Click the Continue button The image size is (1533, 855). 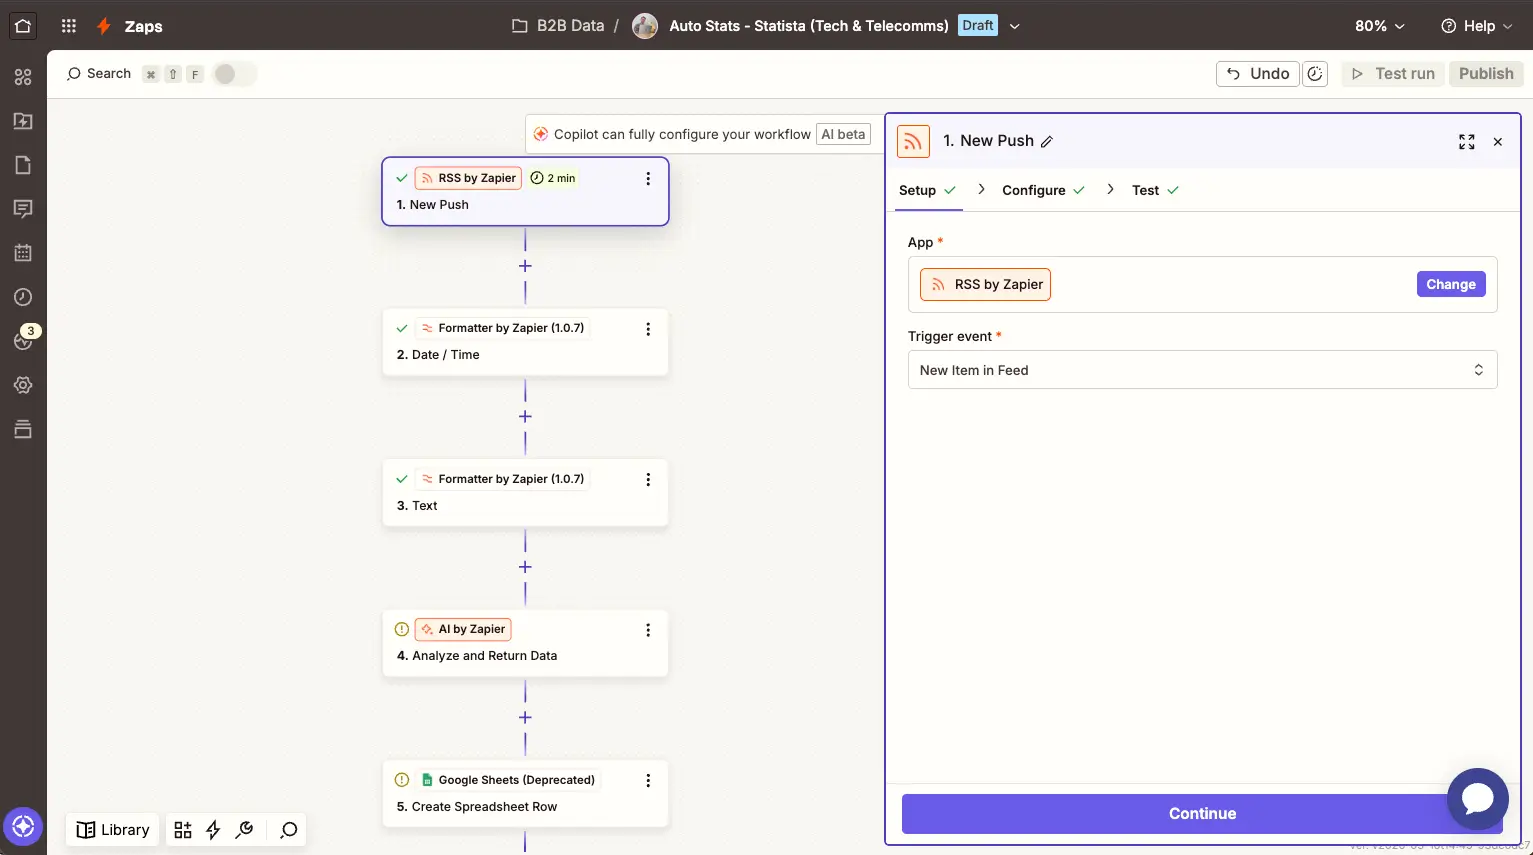pyautogui.click(x=1202, y=814)
